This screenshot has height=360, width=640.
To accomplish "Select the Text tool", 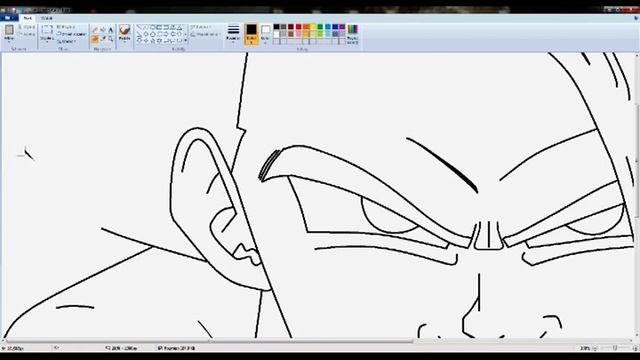I will 111,30.
